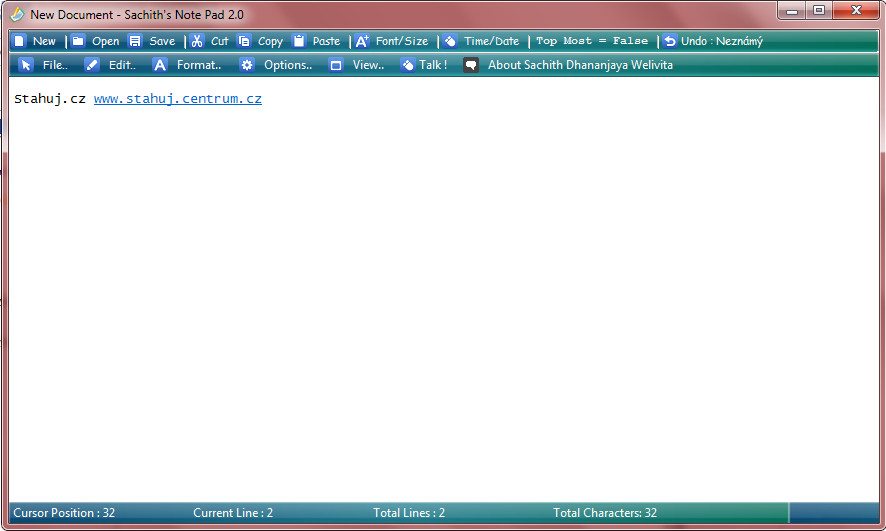This screenshot has height=531, width=886.
Task: Create a New document via toolbar label
Action: pyautogui.click(x=44, y=41)
